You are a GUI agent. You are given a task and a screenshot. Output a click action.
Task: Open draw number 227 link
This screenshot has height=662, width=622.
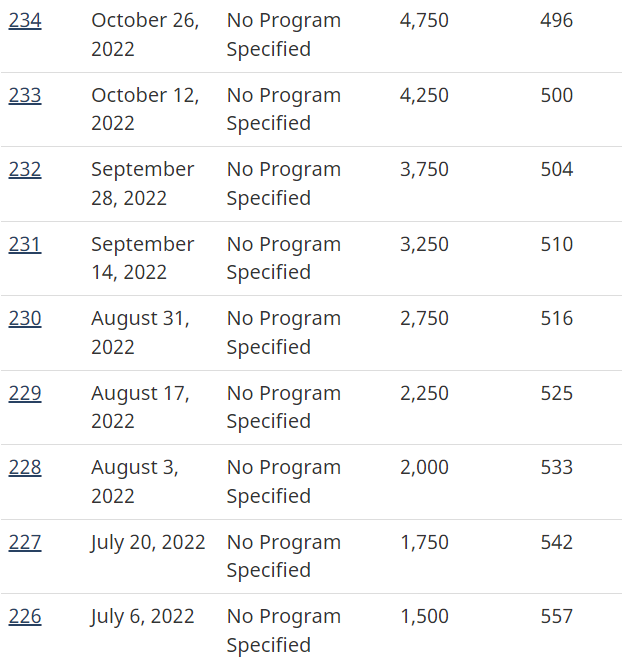(x=25, y=543)
